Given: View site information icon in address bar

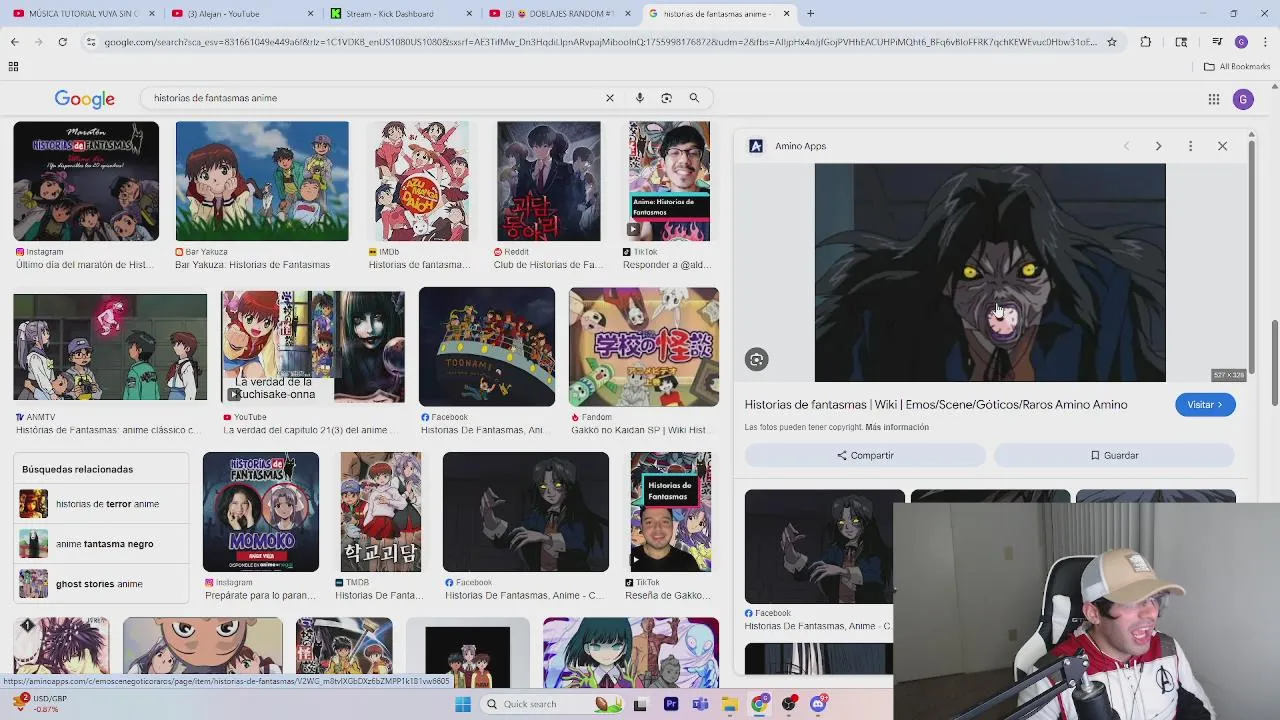Looking at the screenshot, I should pos(91,42).
